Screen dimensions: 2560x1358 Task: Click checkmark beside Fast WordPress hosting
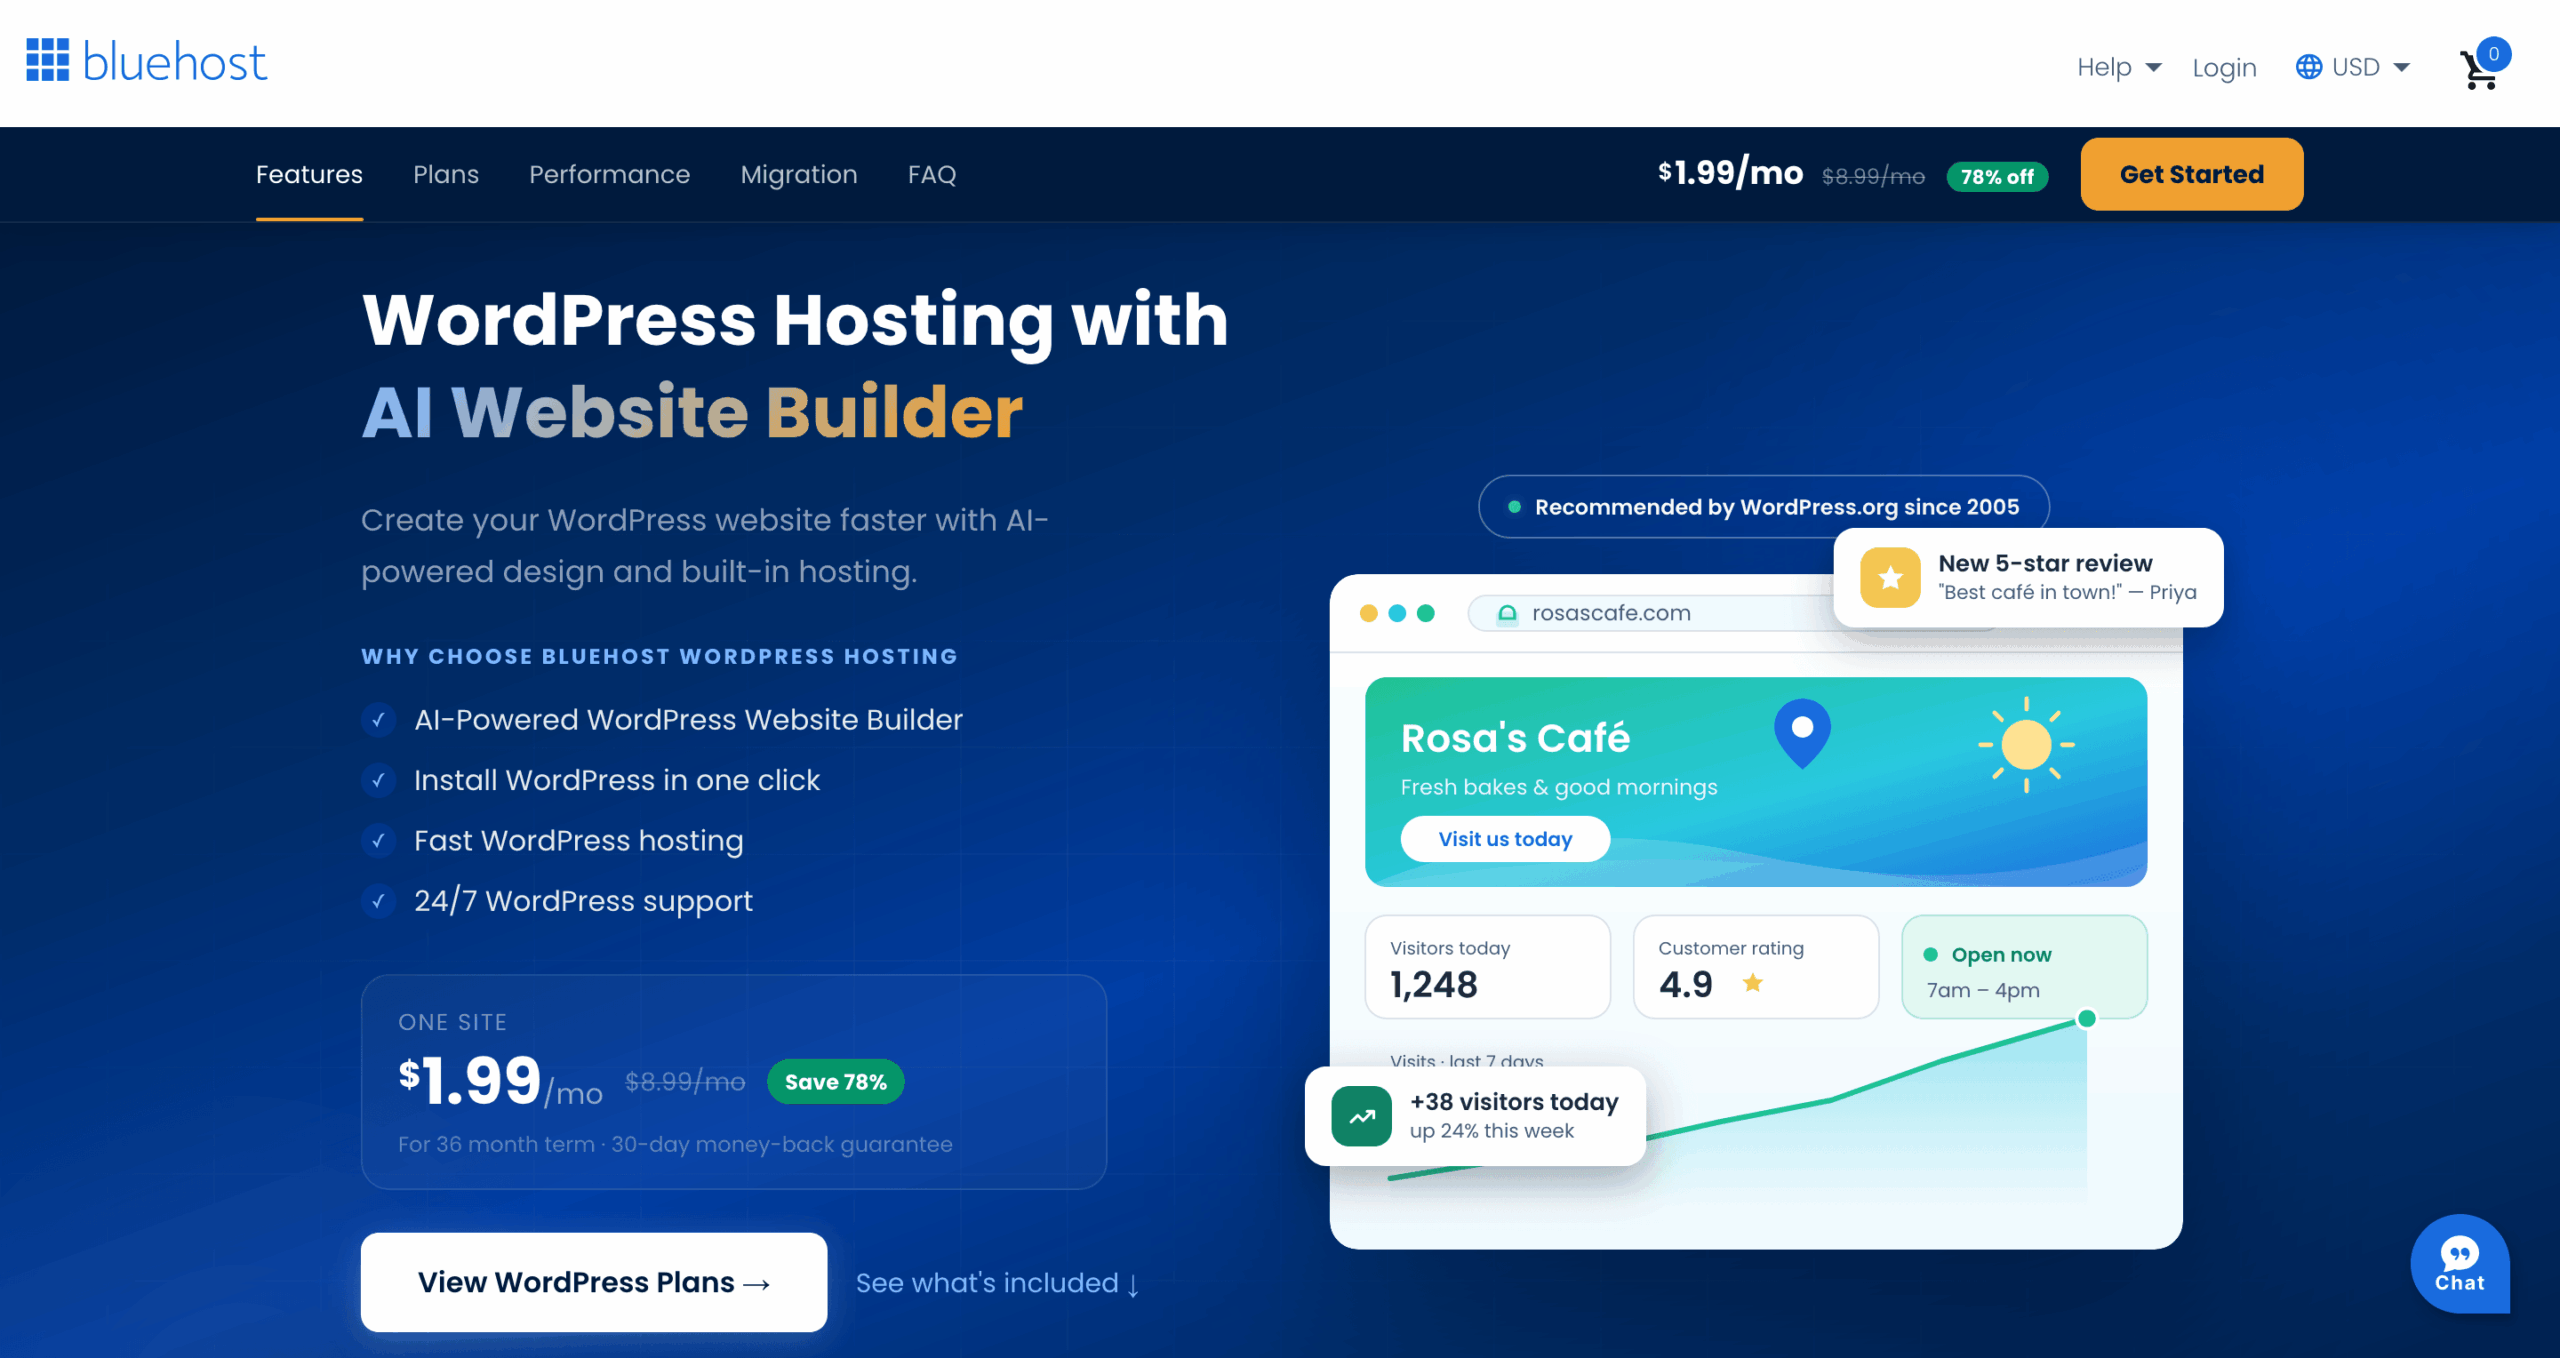pyautogui.click(x=378, y=841)
